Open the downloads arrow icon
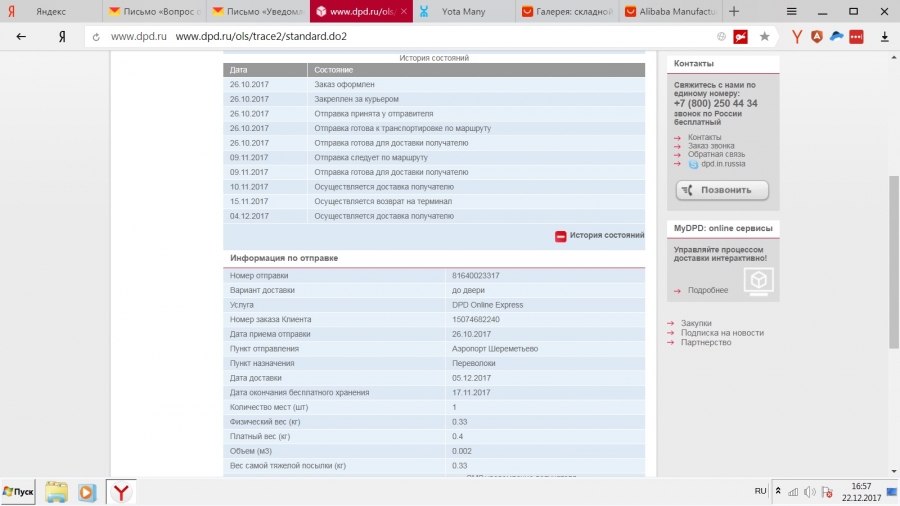 [884, 36]
